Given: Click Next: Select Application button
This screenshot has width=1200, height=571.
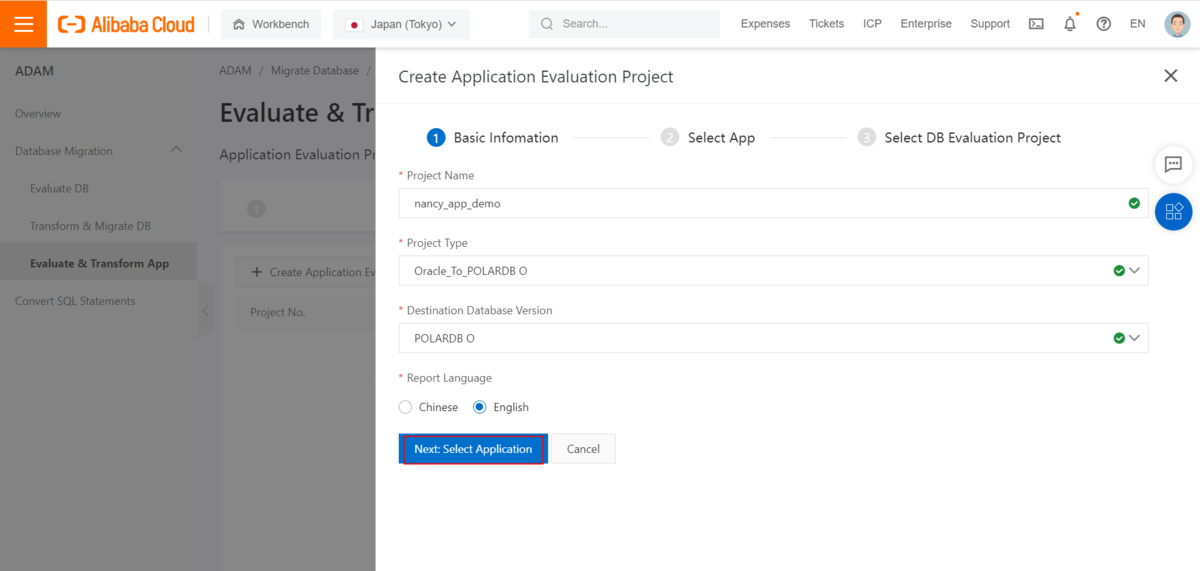Looking at the screenshot, I should pos(473,449).
